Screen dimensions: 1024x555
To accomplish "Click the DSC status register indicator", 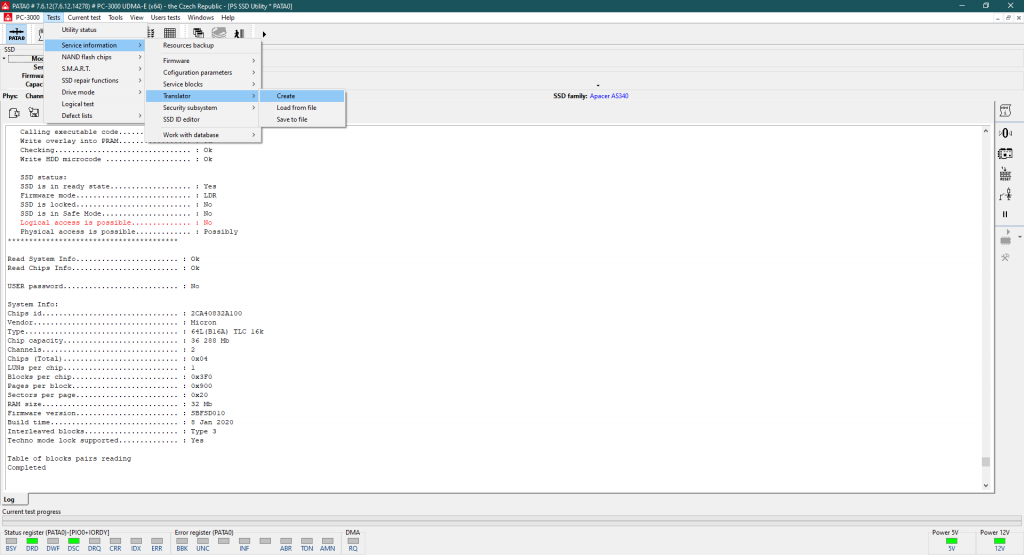I will coord(73,544).
